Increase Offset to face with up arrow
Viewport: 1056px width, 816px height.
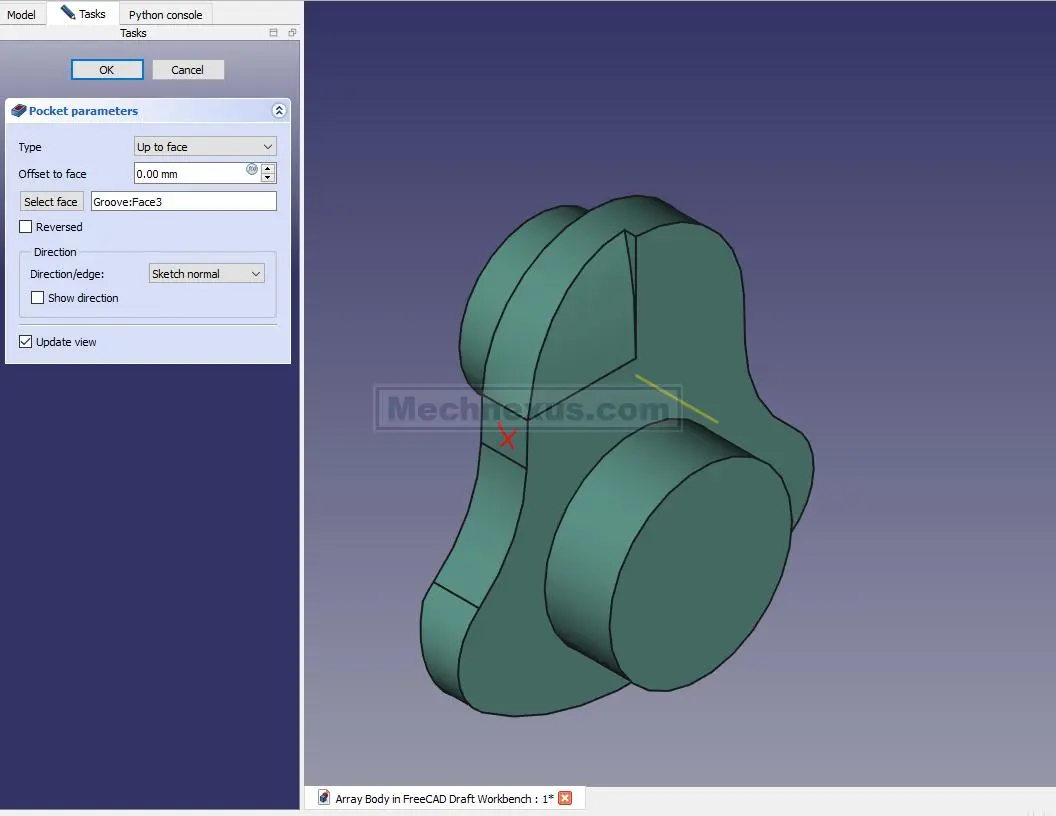(x=268, y=168)
